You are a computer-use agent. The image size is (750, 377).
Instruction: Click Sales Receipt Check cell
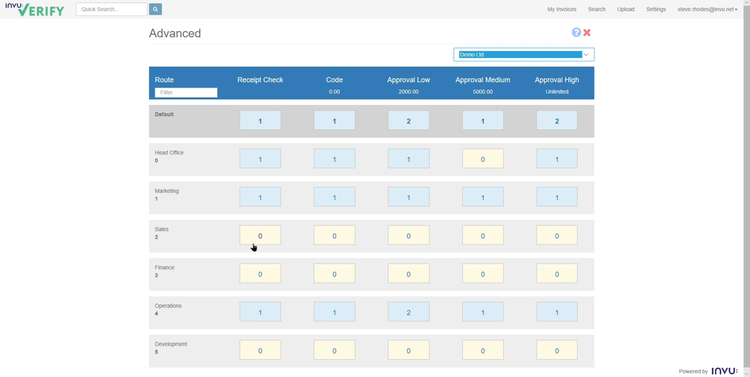[260, 235]
